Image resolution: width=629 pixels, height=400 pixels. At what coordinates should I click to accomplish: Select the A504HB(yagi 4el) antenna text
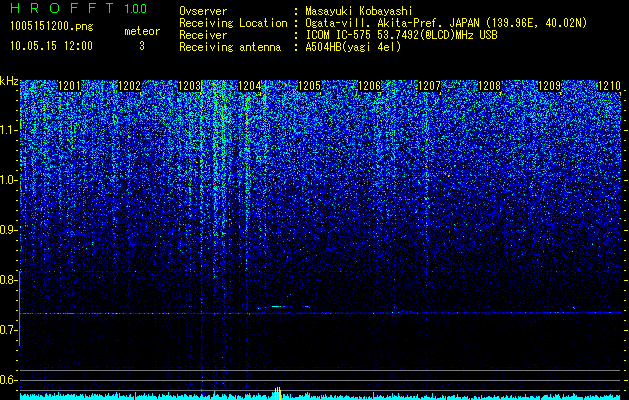click(353, 47)
